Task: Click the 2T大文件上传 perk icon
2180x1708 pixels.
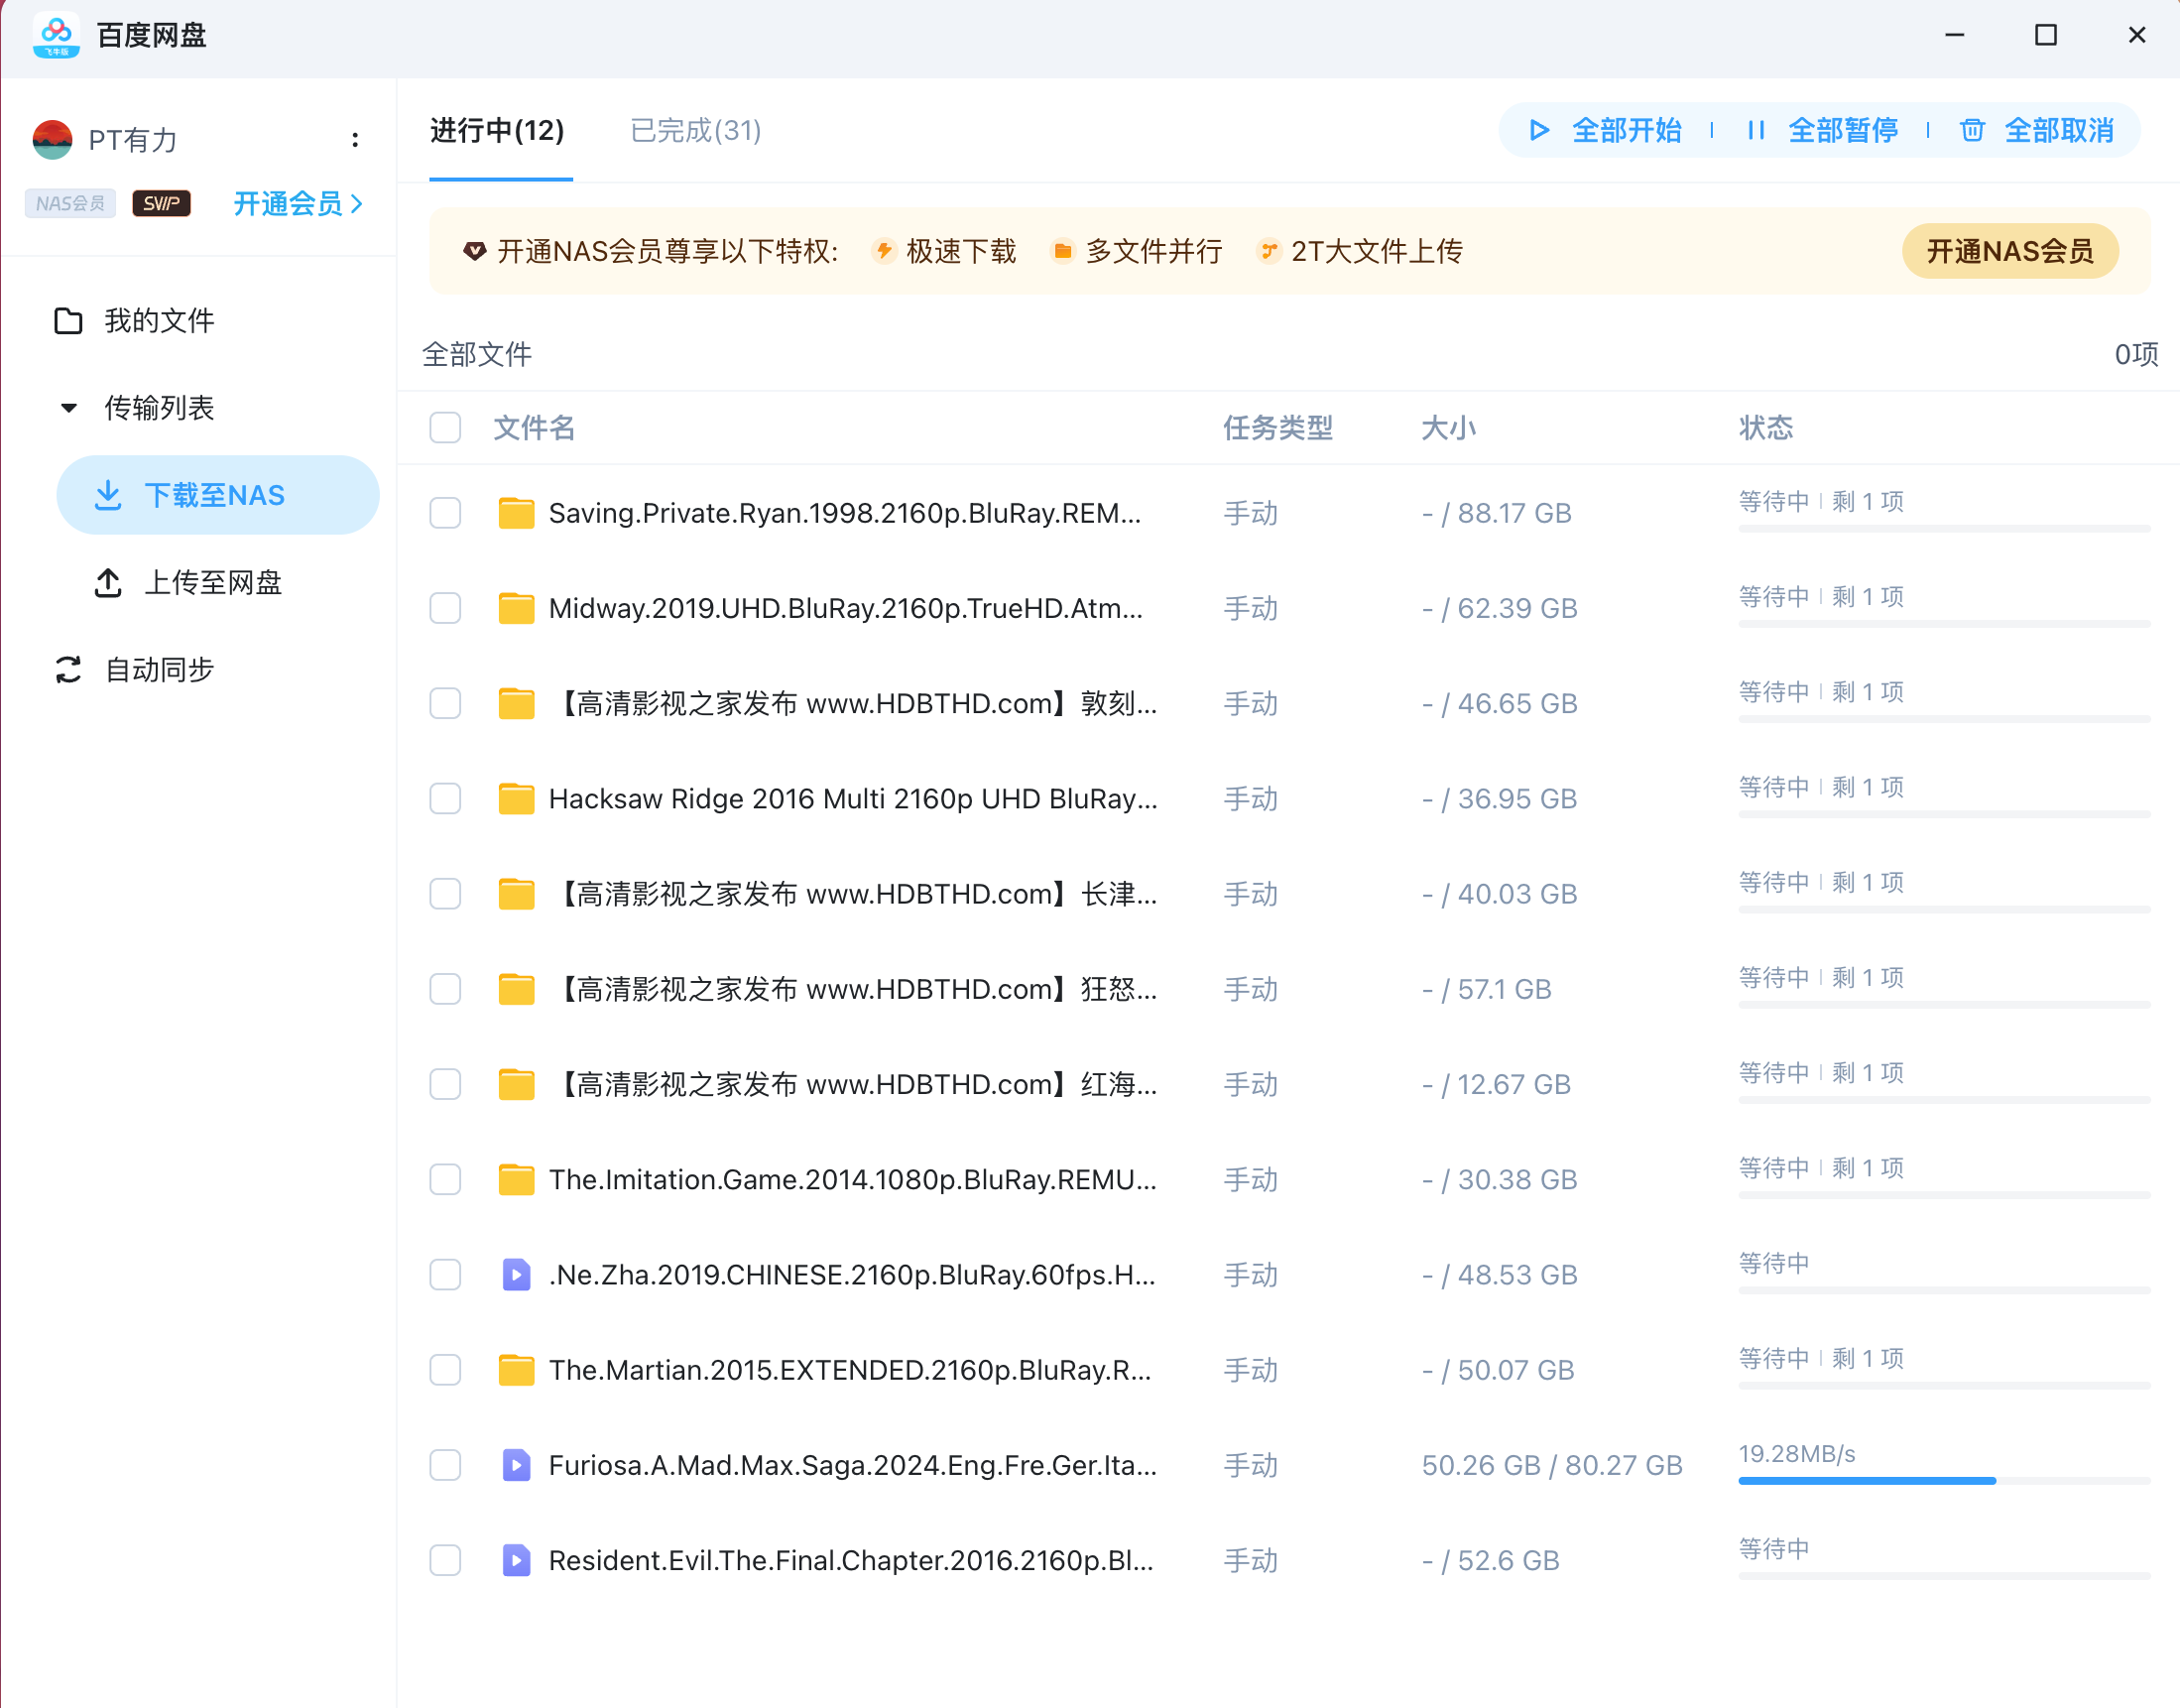Action: tap(1268, 251)
